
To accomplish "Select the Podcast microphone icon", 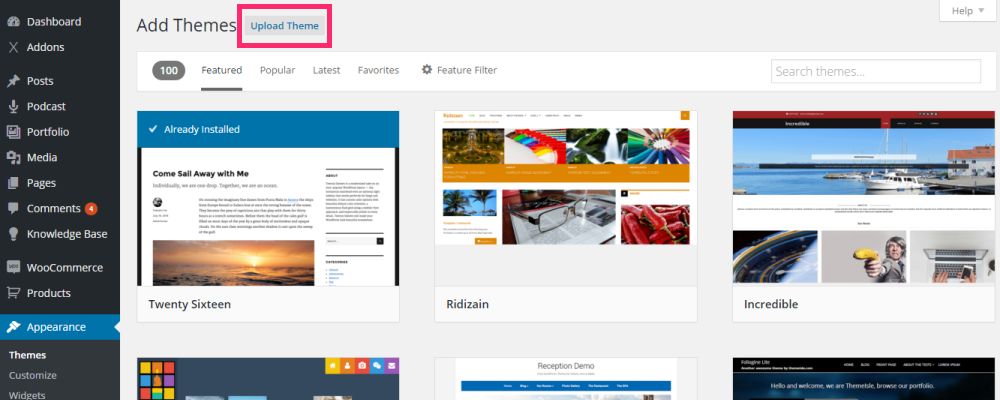I will click(13, 107).
